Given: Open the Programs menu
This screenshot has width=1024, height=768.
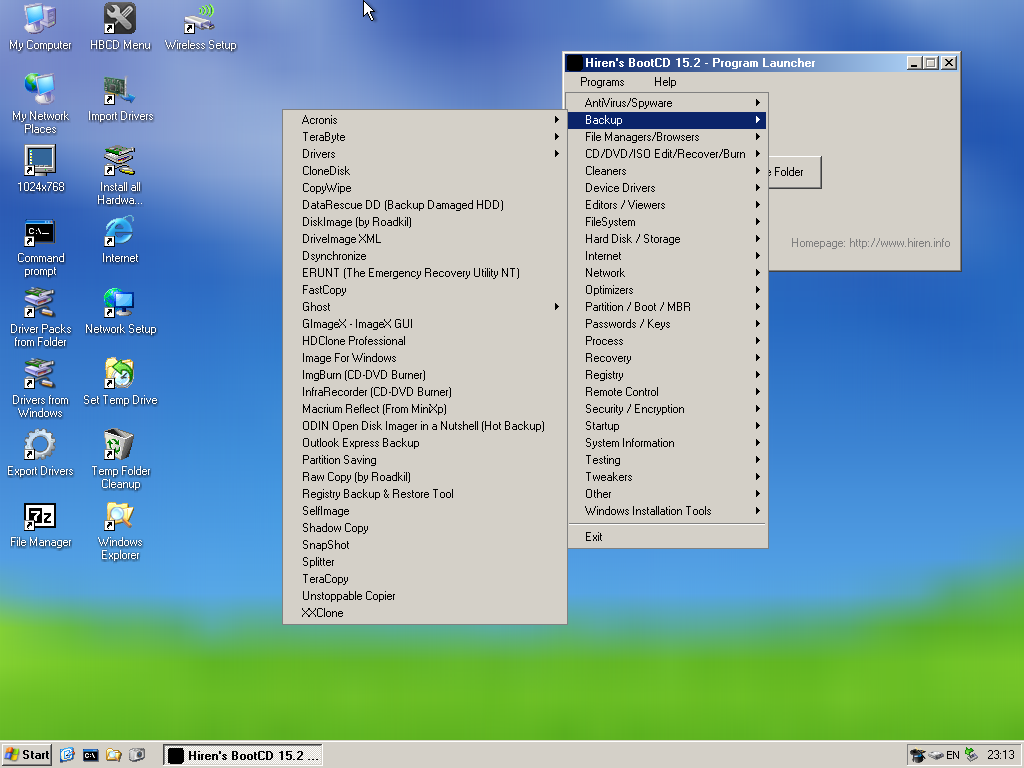Looking at the screenshot, I should (x=601, y=82).
